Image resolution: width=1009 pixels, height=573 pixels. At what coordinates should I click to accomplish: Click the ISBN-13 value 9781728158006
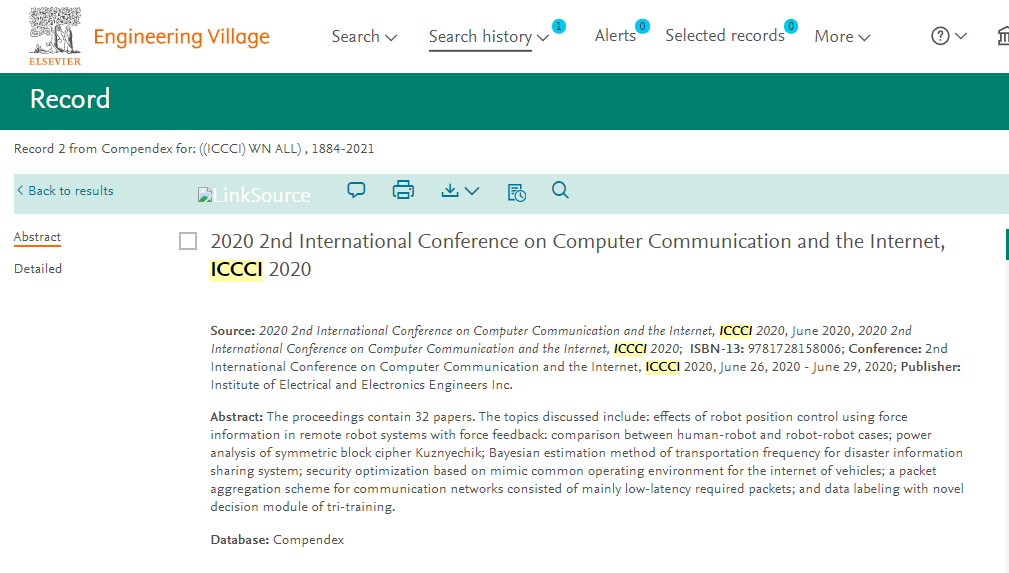(x=794, y=348)
